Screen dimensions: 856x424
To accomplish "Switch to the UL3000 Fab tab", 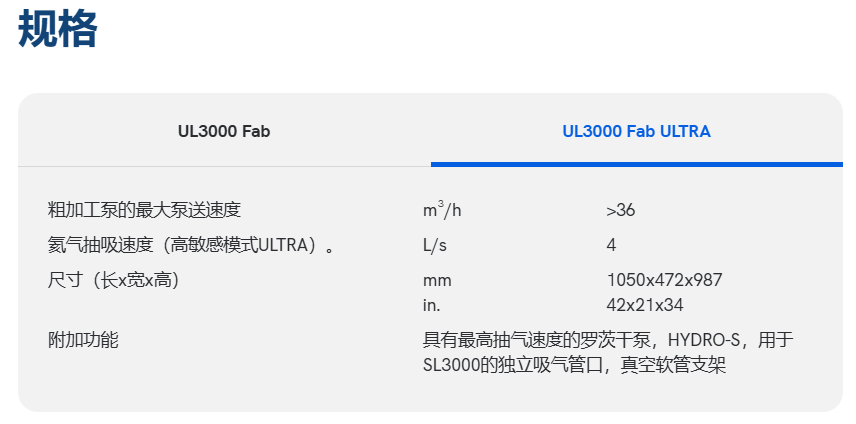I will coord(224,131).
